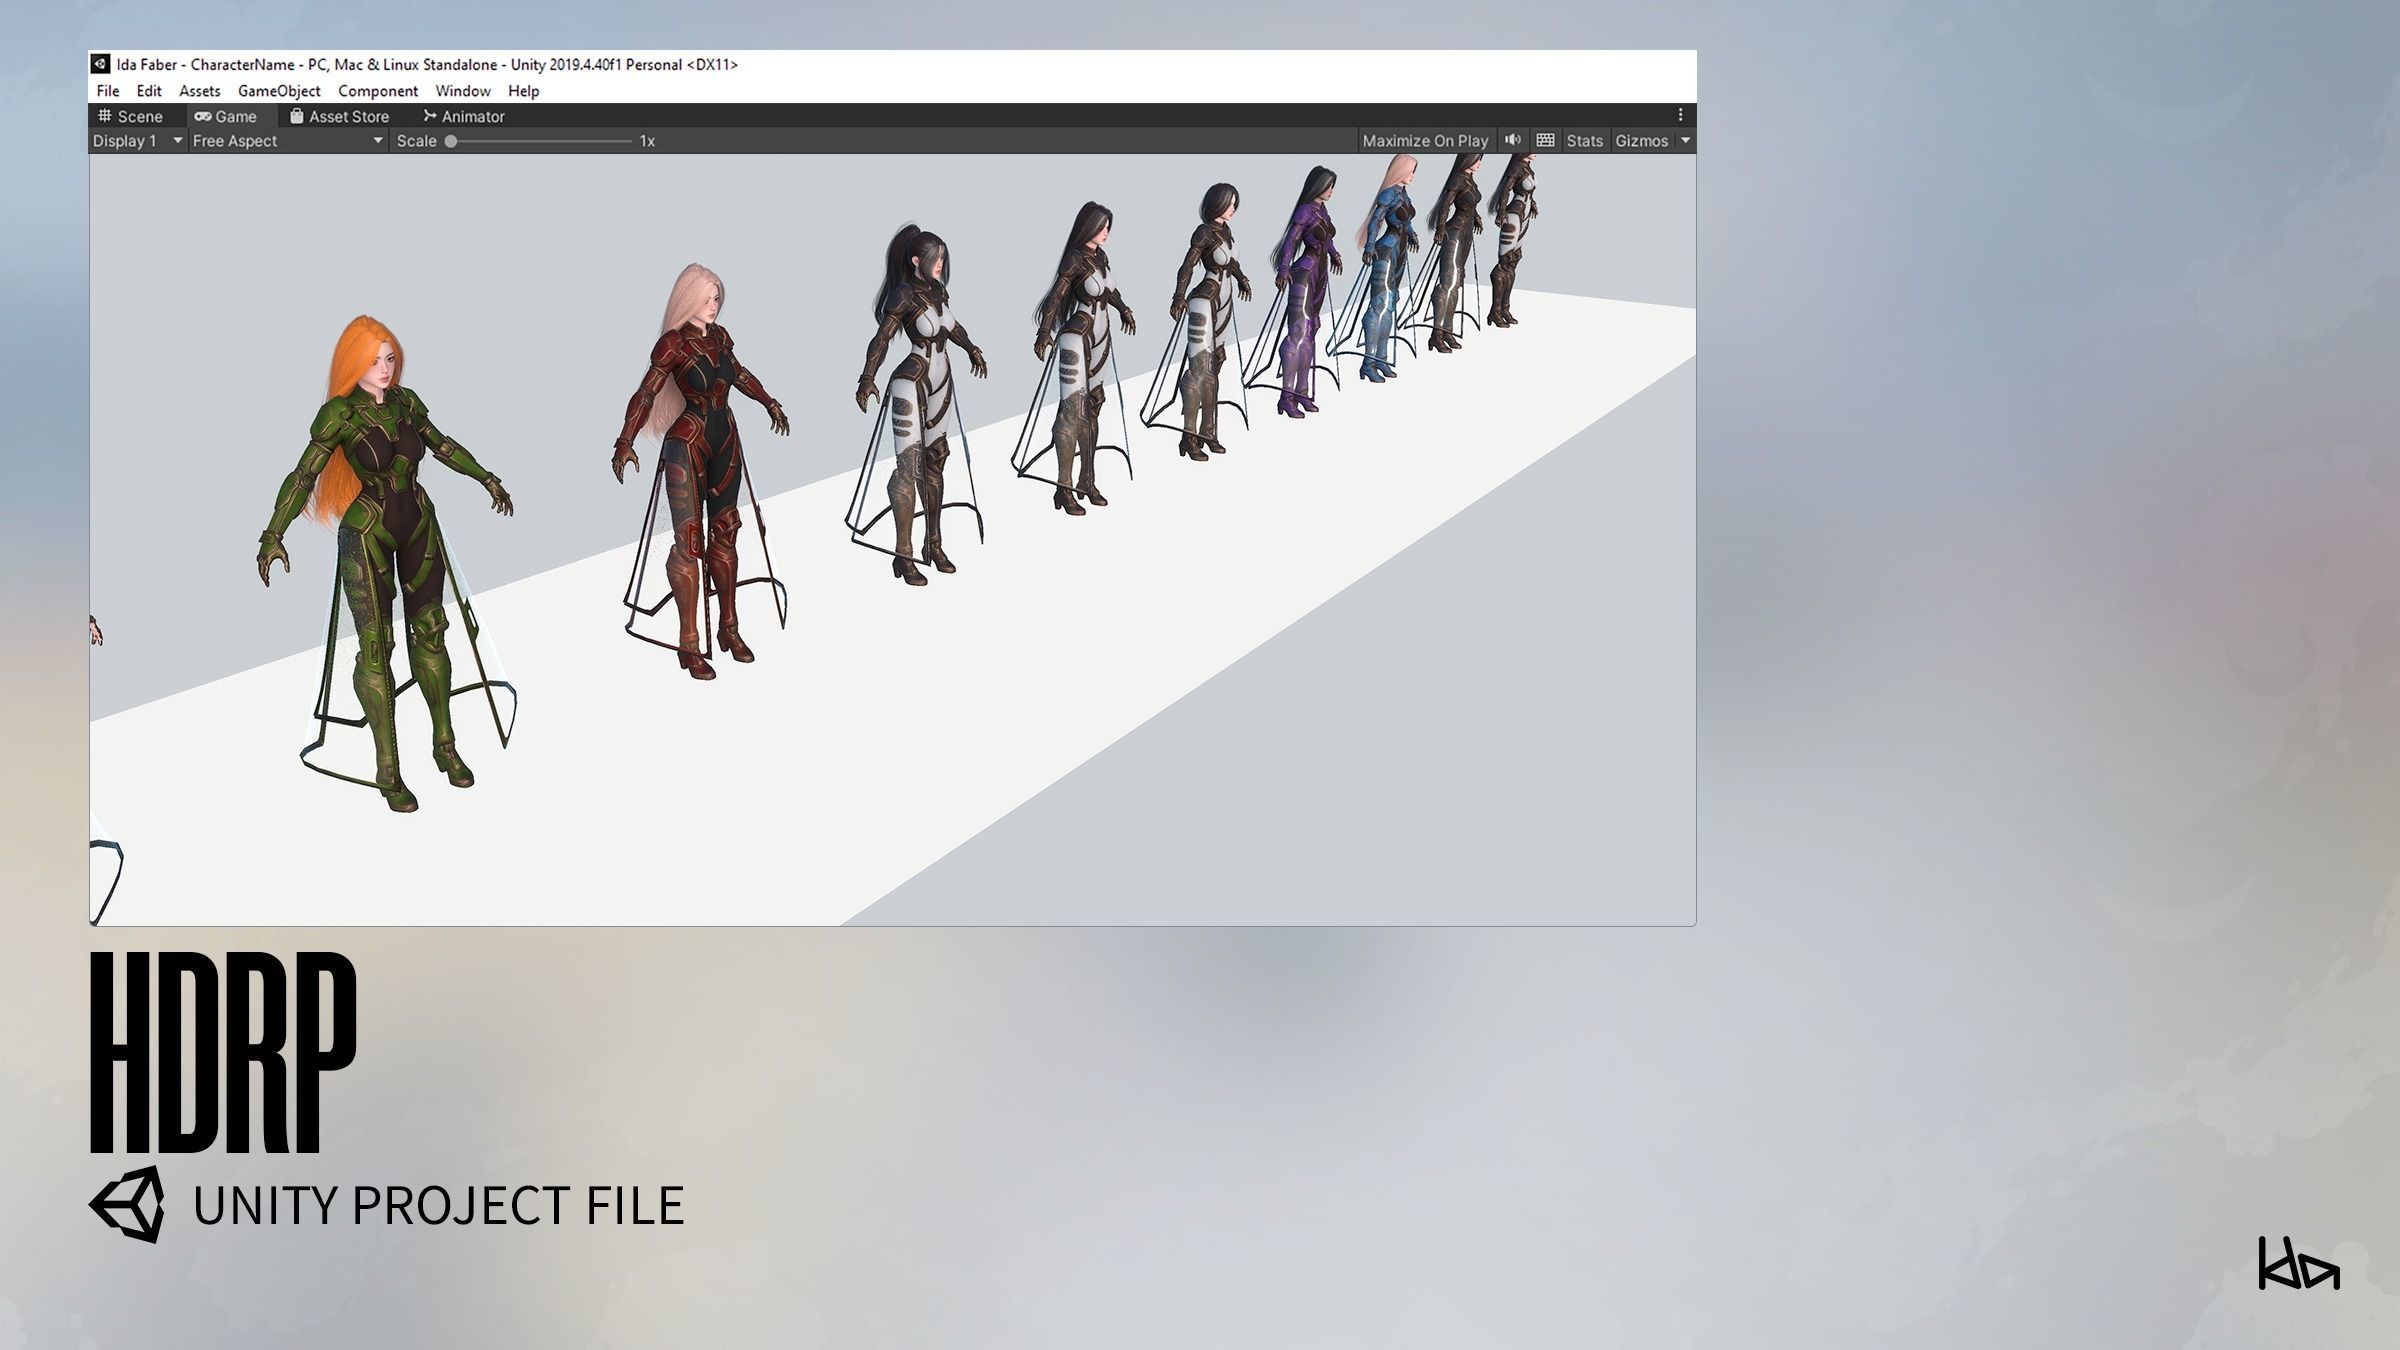
Task: Expand the Free Aspect ratio dropdown
Action: (287, 141)
